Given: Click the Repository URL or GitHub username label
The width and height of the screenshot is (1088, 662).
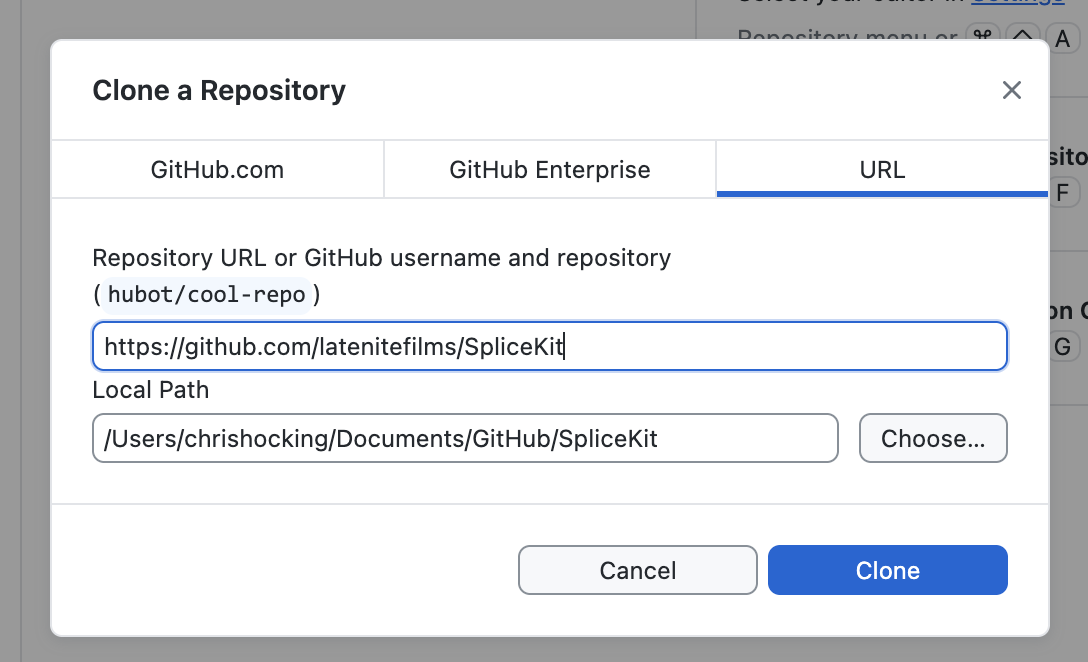Looking at the screenshot, I should pos(381,258).
